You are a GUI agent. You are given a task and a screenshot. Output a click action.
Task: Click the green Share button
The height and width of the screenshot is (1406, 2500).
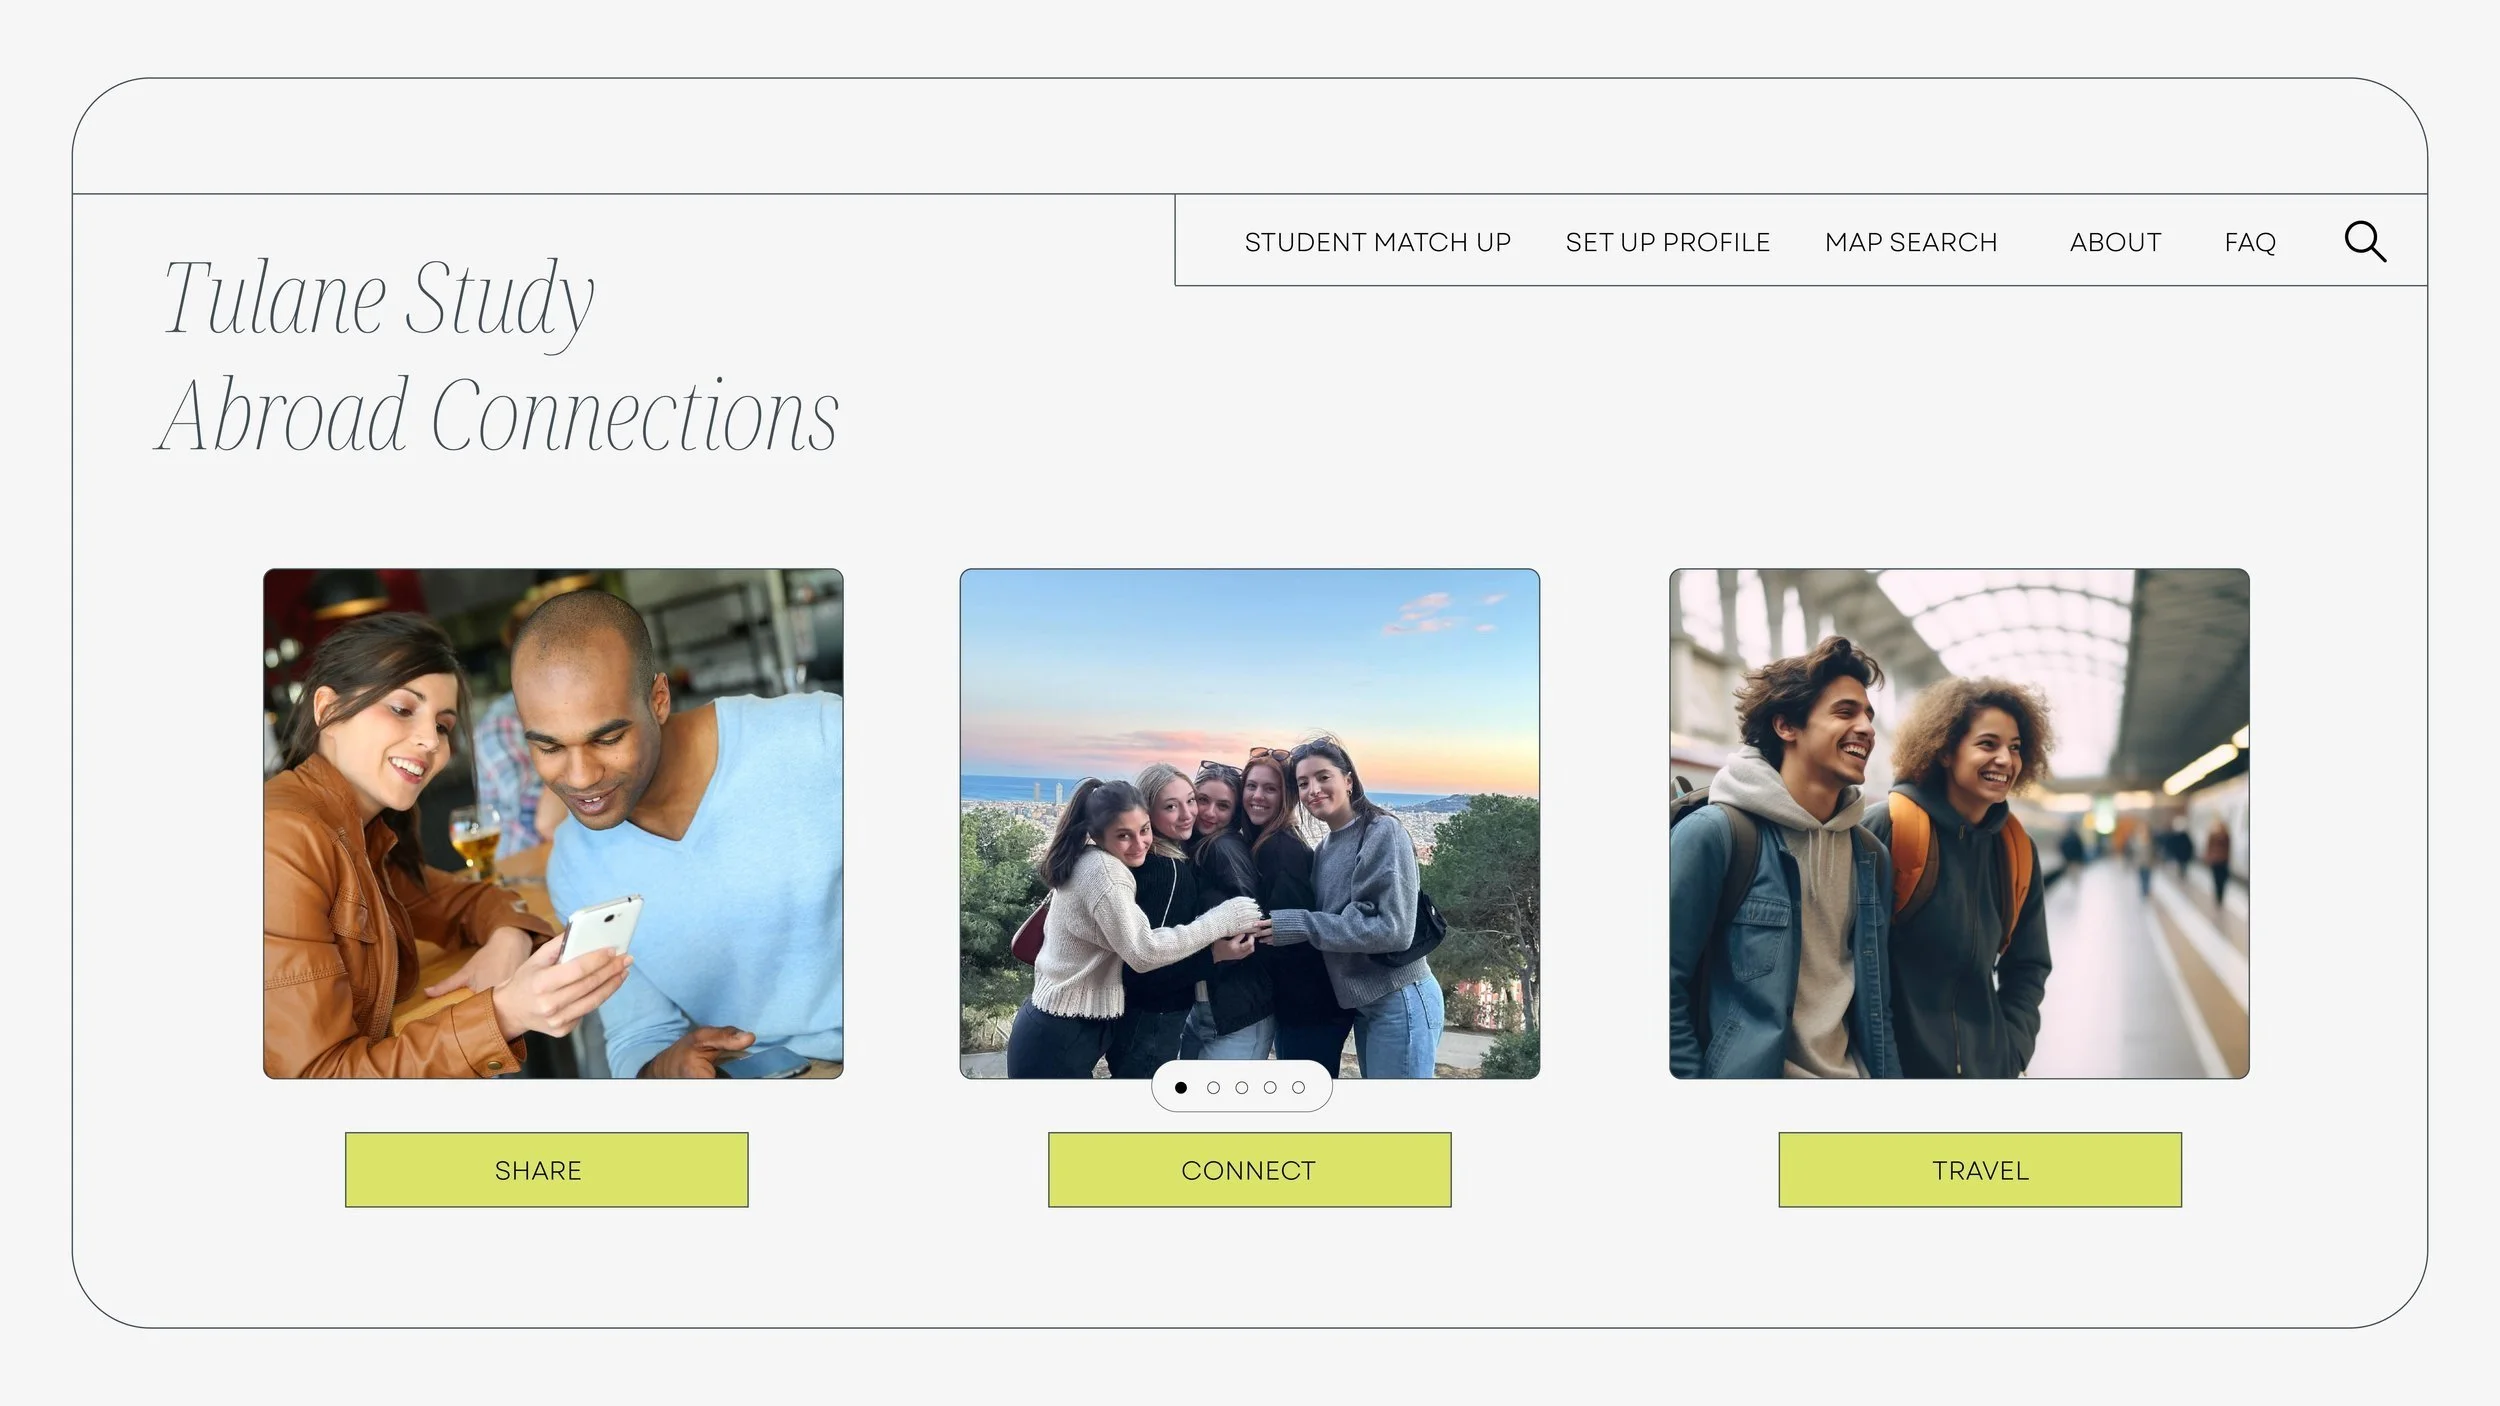(x=546, y=1169)
